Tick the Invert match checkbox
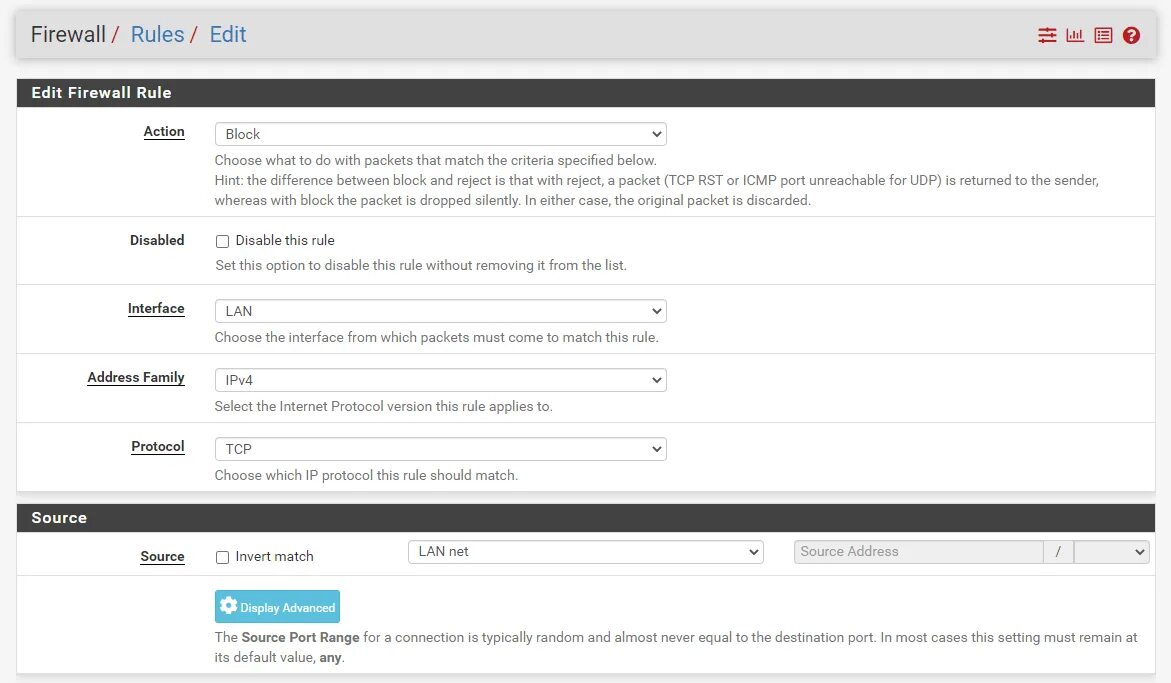The height and width of the screenshot is (683, 1171). tap(223, 557)
